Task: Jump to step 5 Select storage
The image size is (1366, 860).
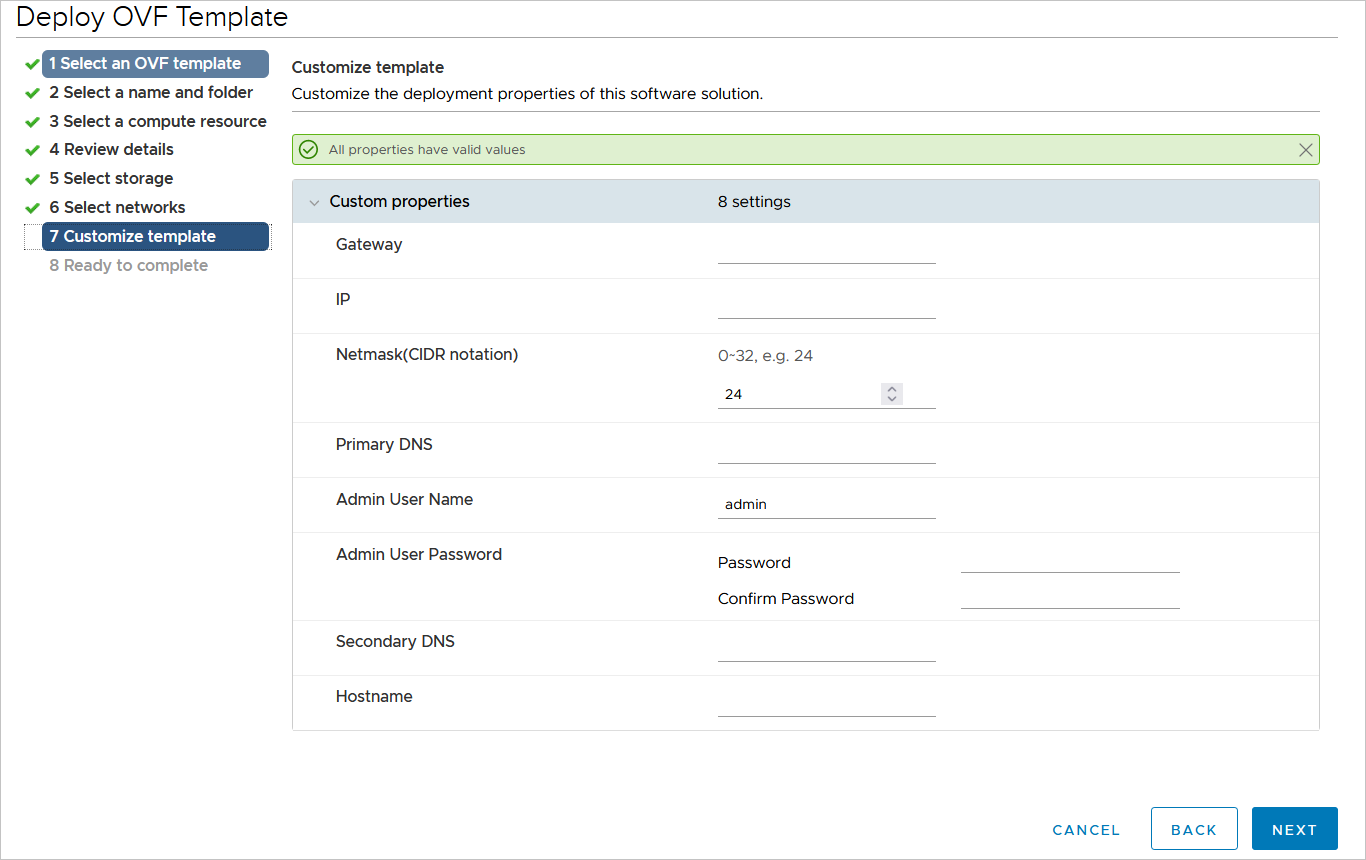Action: [x=111, y=179]
